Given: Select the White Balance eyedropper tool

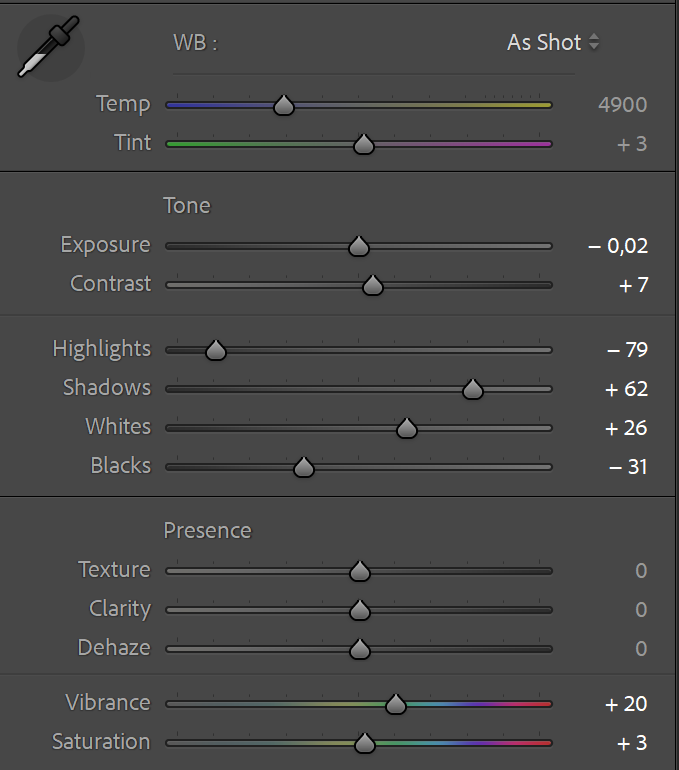Looking at the screenshot, I should pyautogui.click(x=47, y=48).
